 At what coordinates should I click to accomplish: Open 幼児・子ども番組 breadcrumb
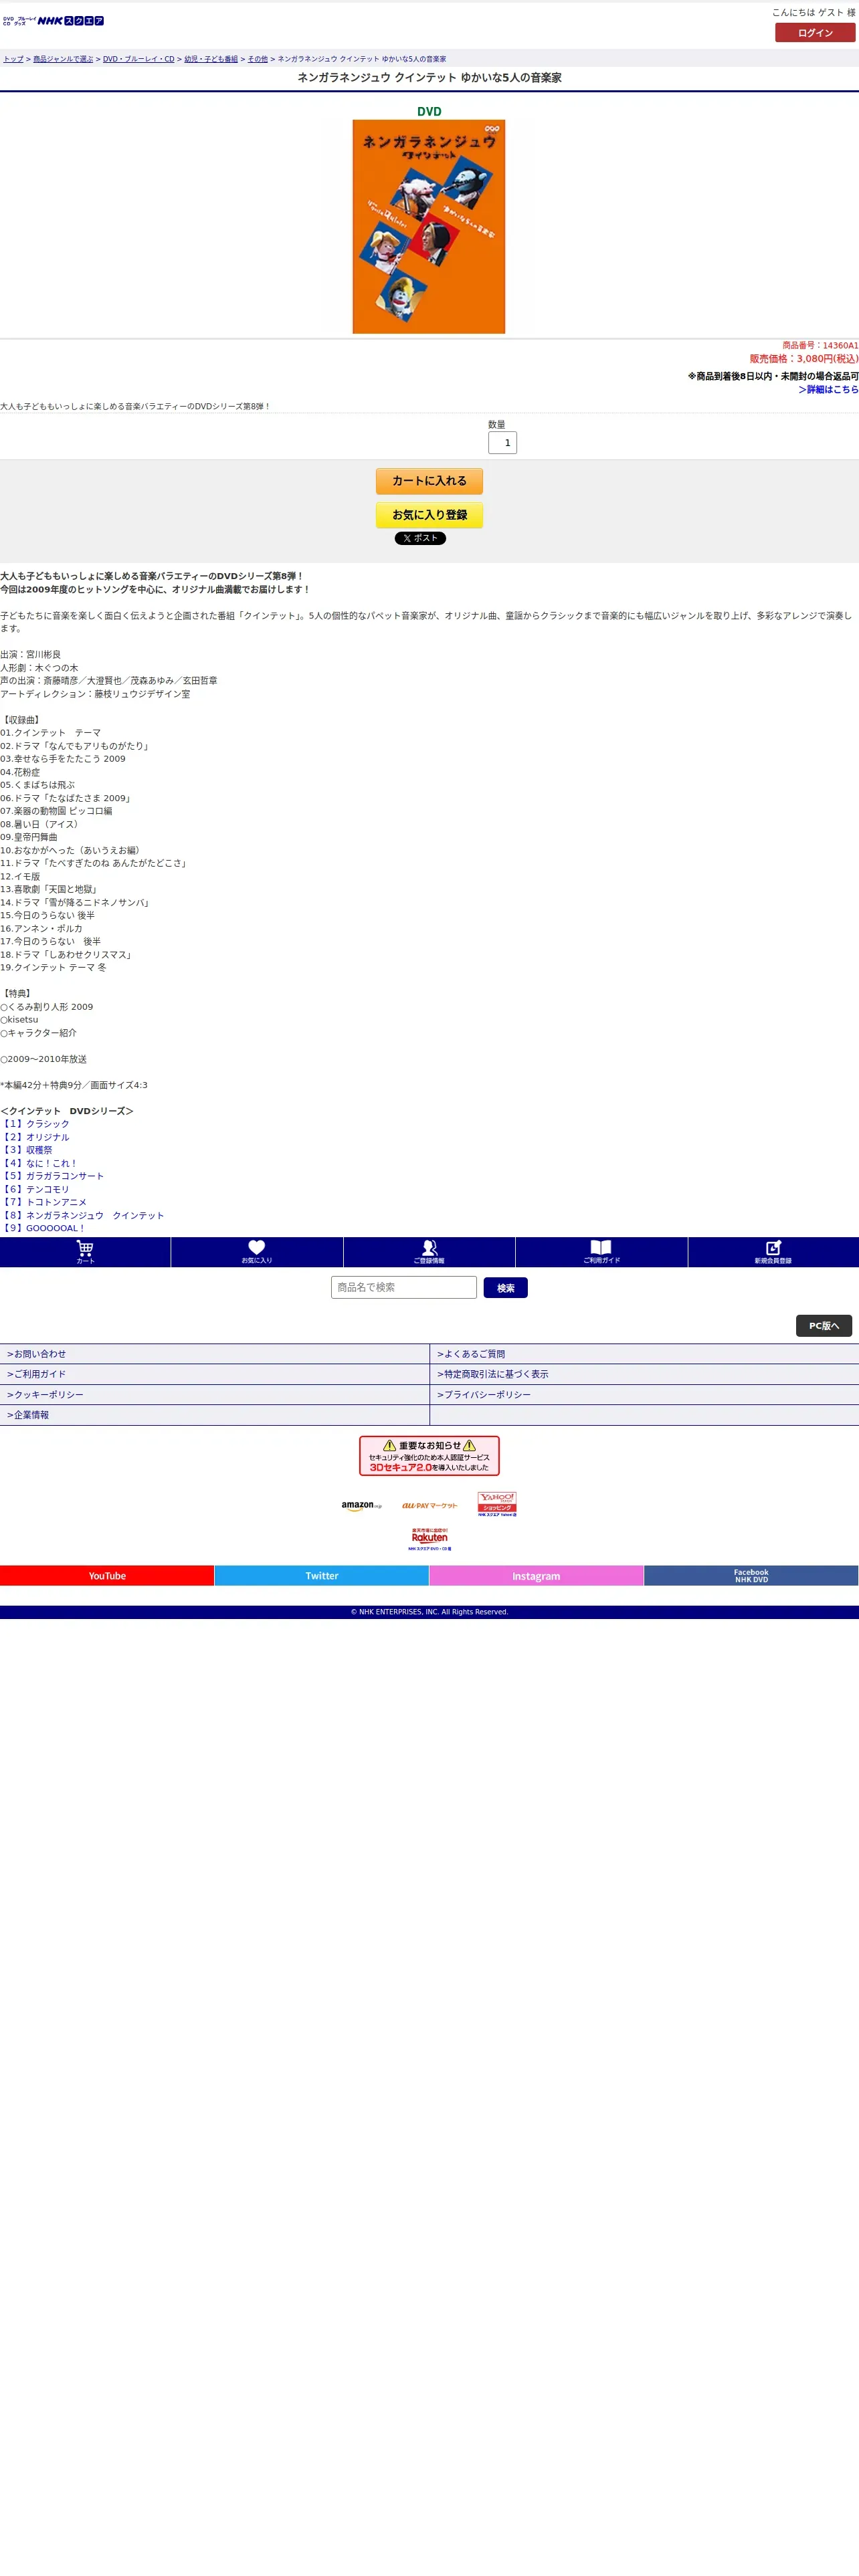click(x=211, y=59)
